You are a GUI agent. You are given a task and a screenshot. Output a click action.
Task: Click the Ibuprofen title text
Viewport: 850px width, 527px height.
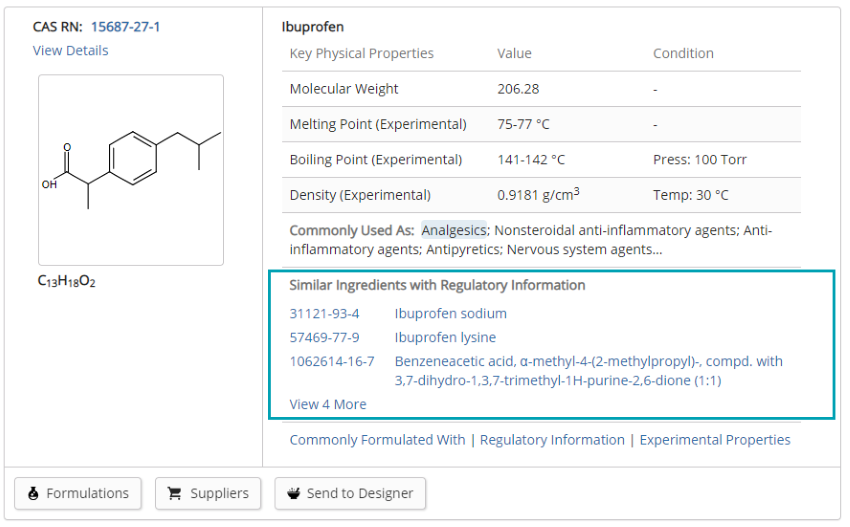point(313,27)
